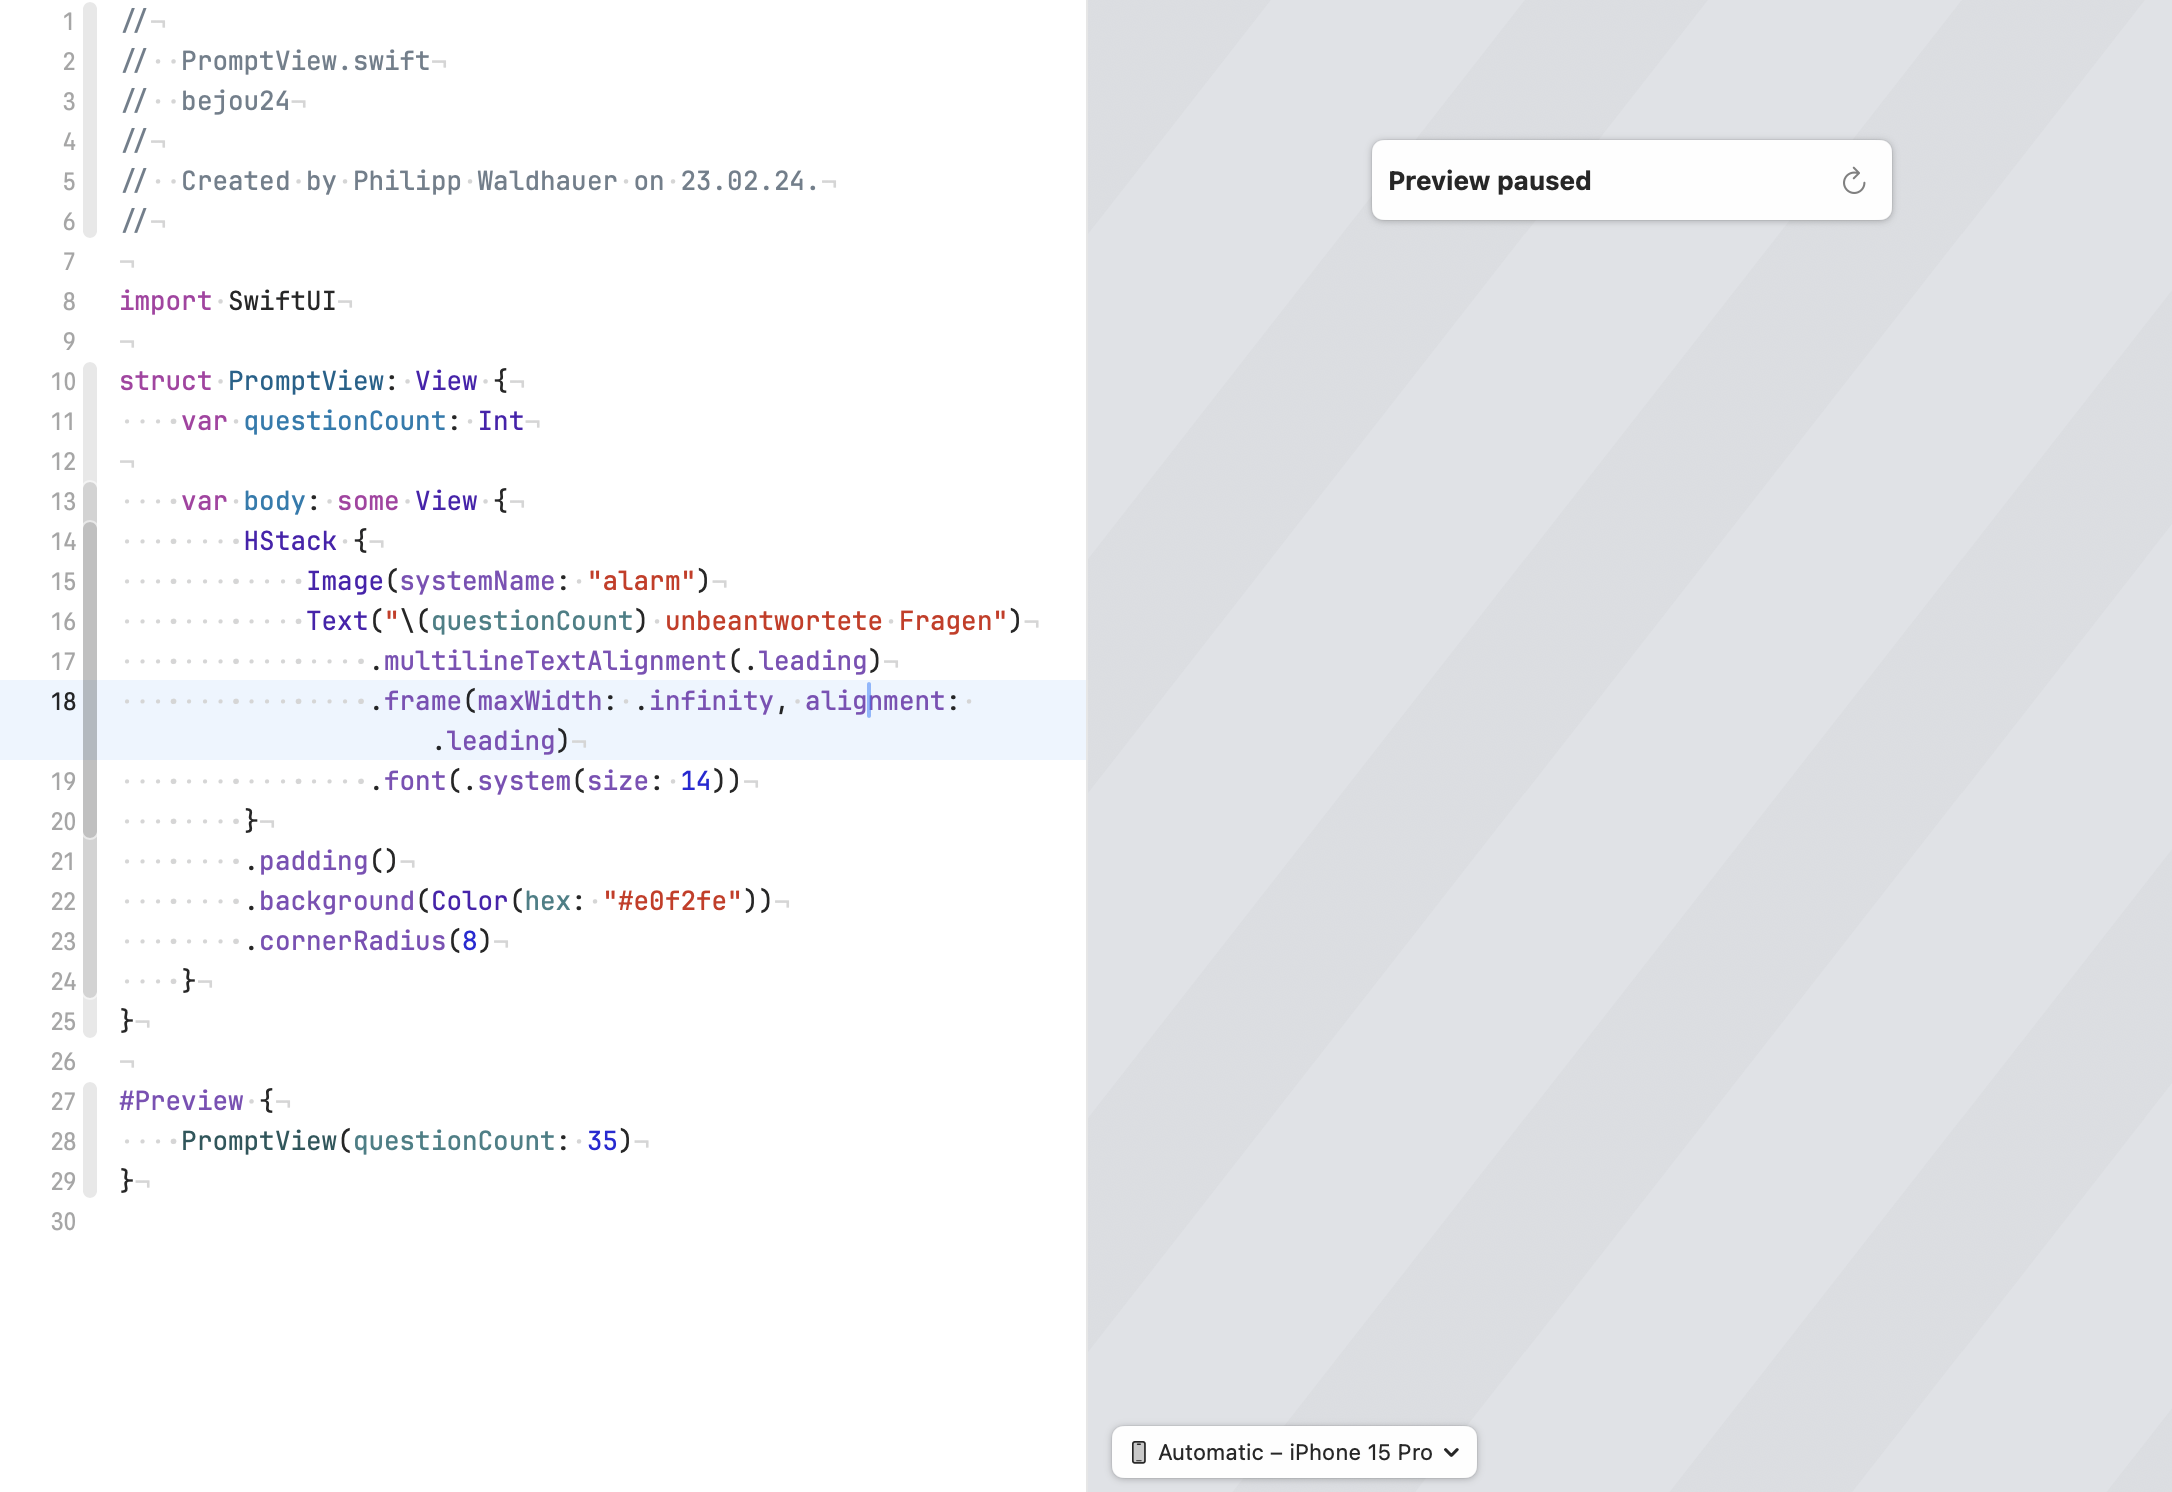The image size is (2172, 1492).
Task: Click the font size value 14
Action: [697, 780]
